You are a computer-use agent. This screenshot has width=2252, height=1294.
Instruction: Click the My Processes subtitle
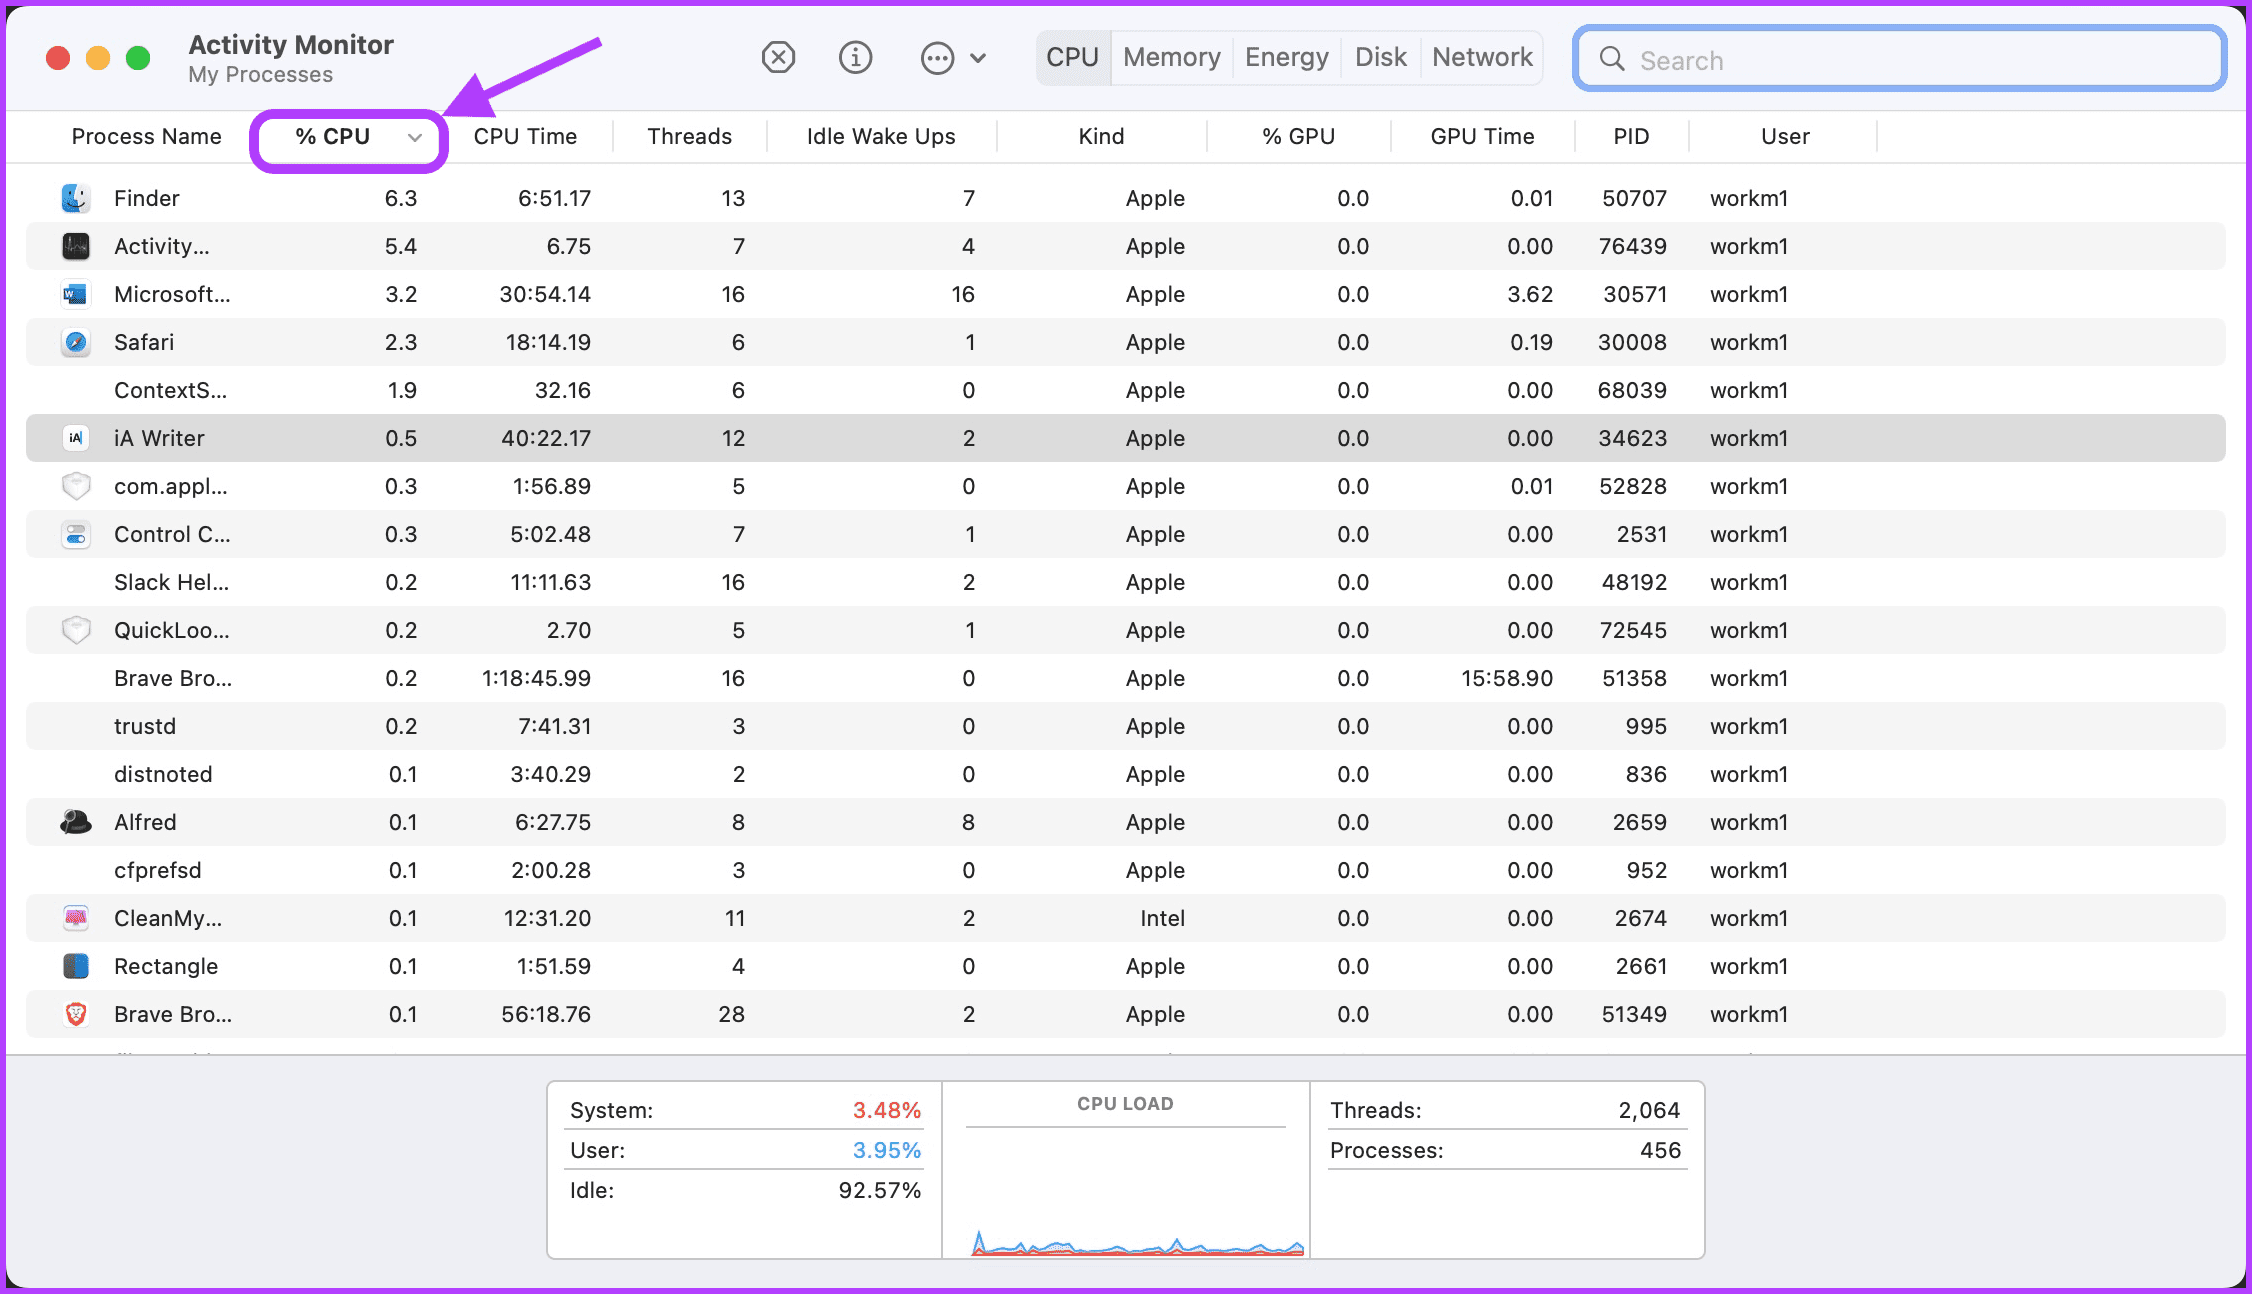(x=260, y=75)
